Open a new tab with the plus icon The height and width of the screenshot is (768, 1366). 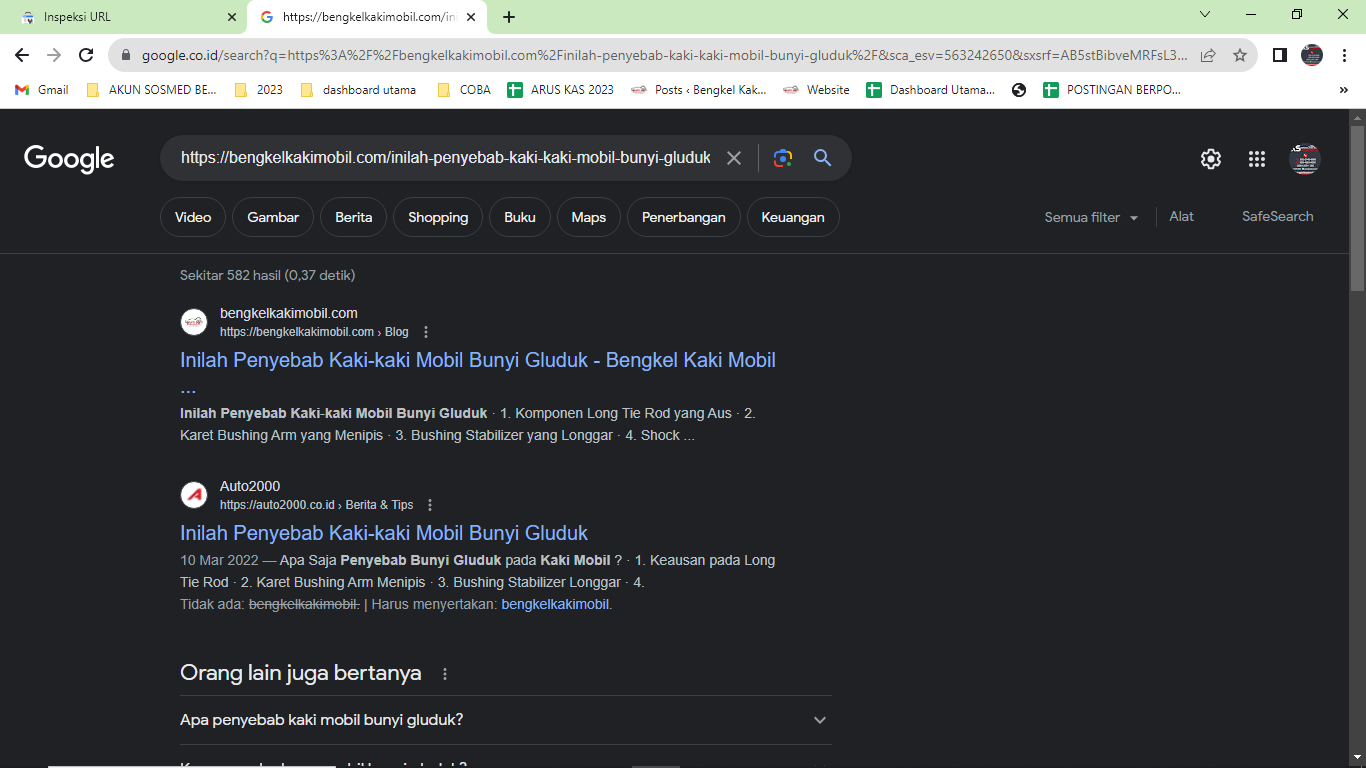click(509, 17)
